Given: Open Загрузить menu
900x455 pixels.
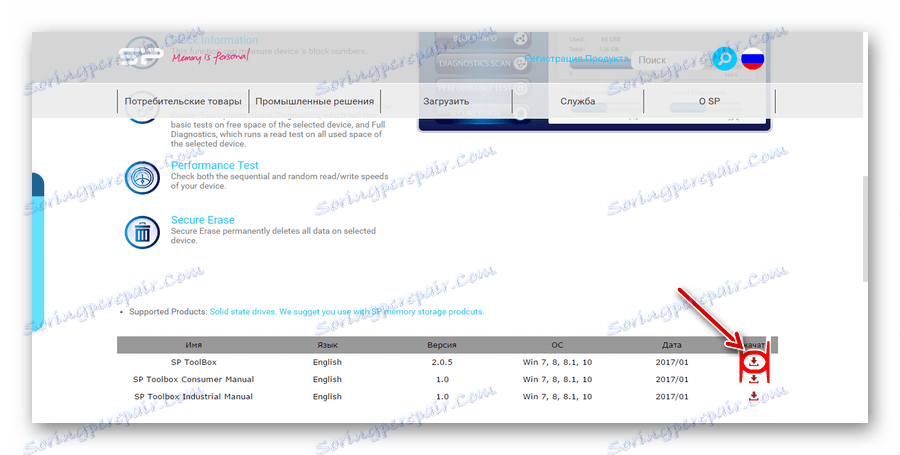Looking at the screenshot, I should 446,101.
